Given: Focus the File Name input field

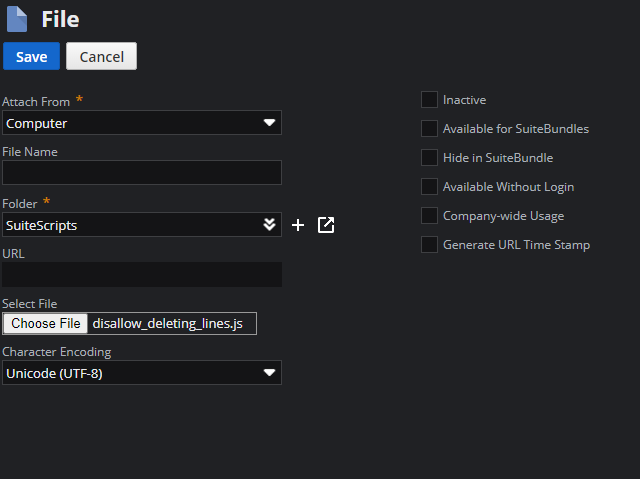Looking at the screenshot, I should [142, 173].
